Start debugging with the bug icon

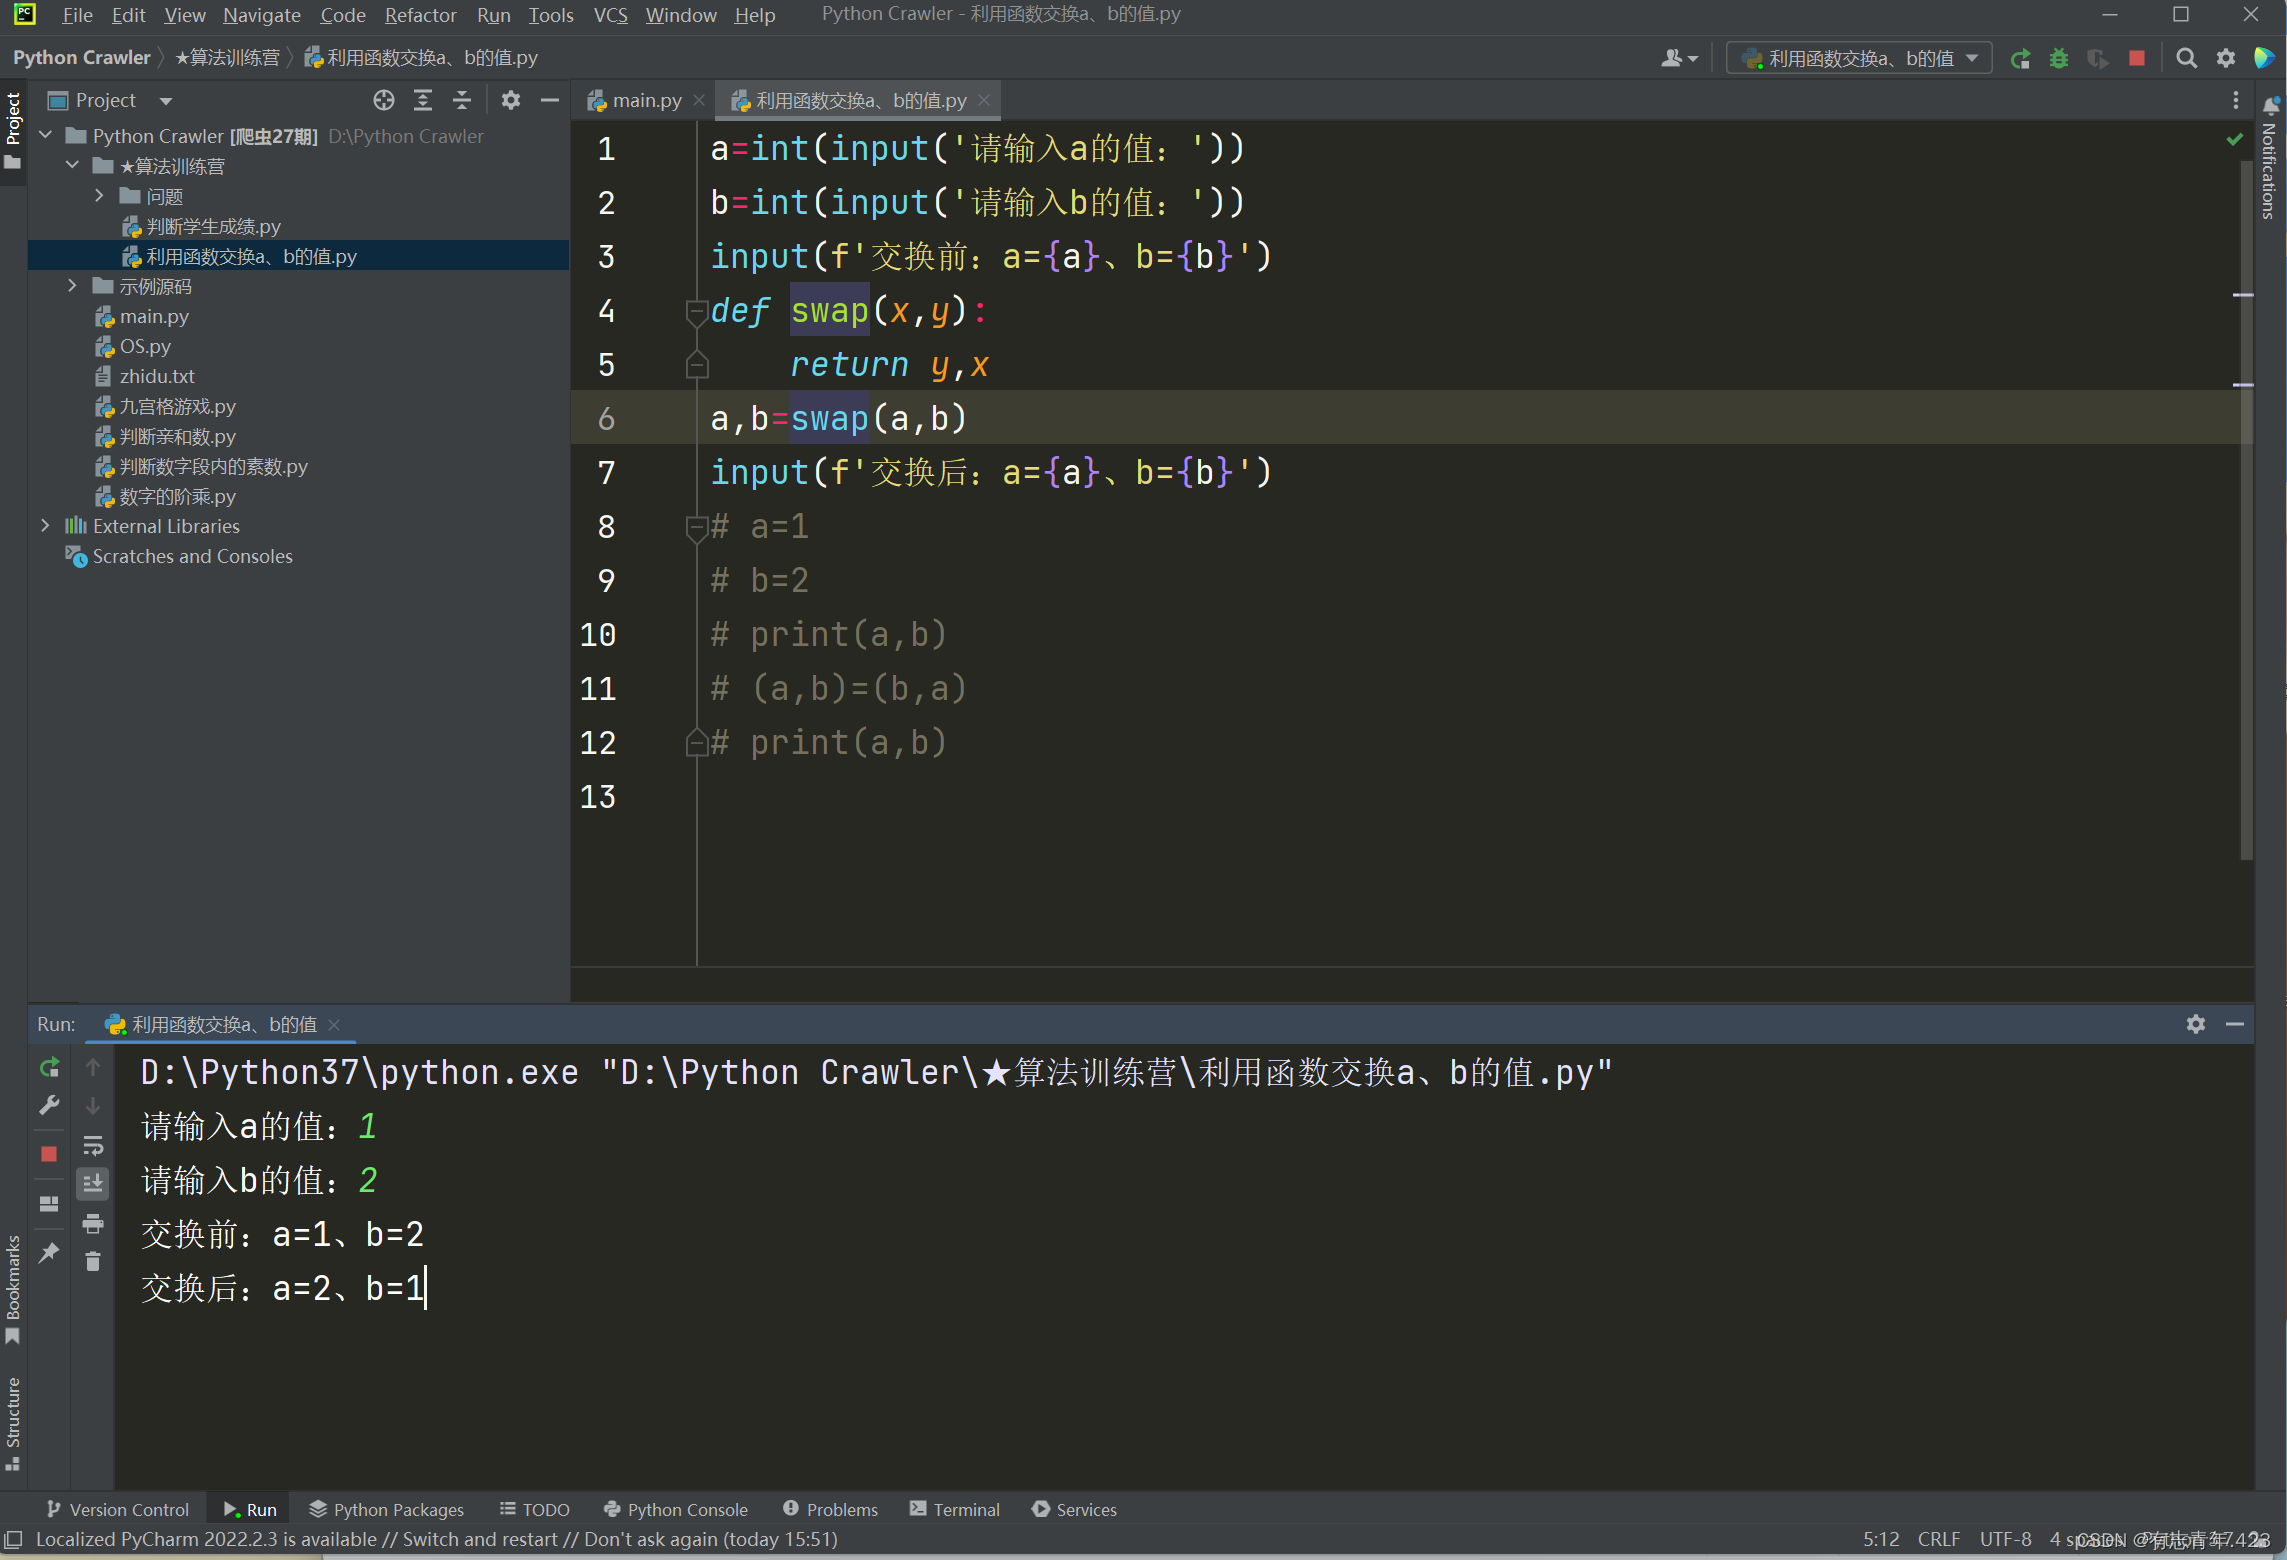tap(2058, 58)
